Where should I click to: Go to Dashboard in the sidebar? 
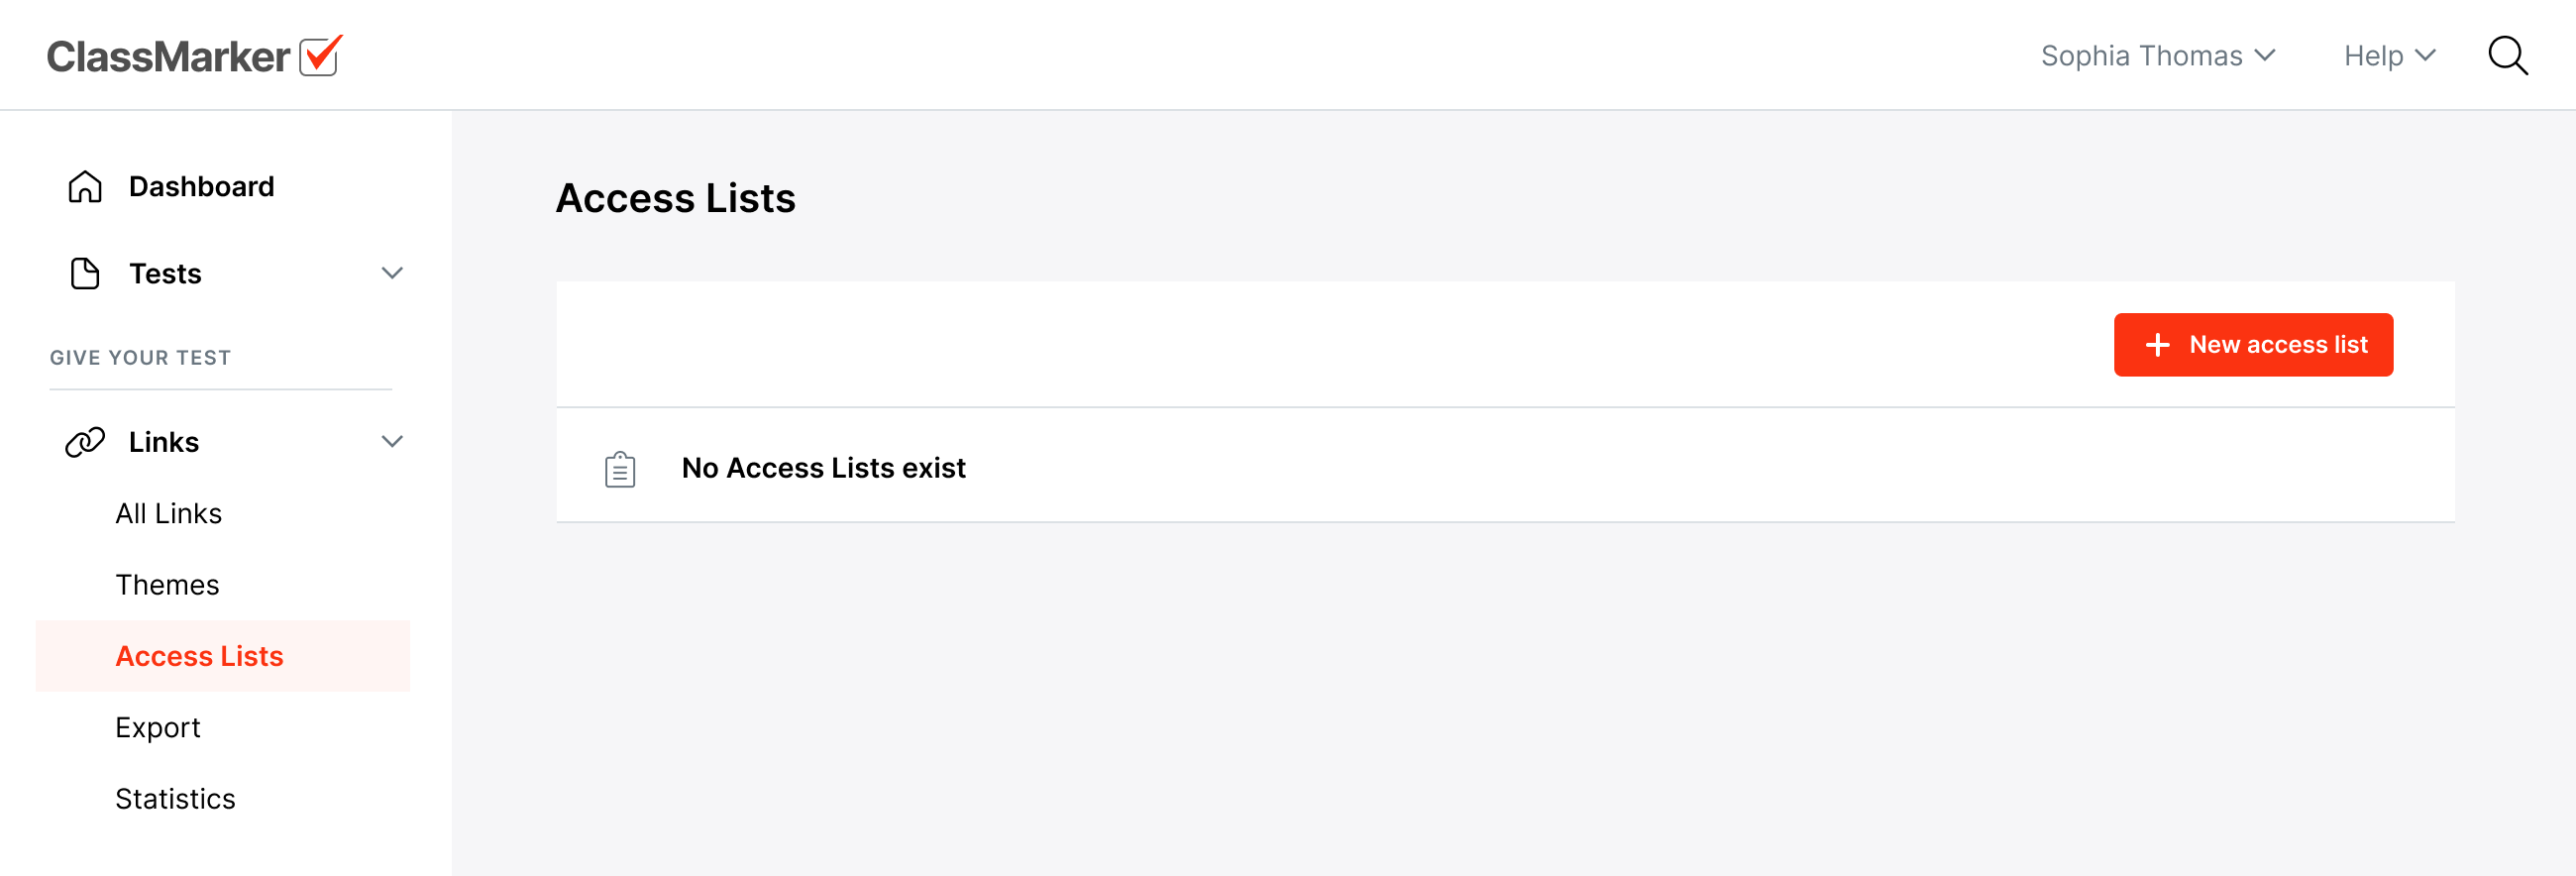click(x=201, y=187)
